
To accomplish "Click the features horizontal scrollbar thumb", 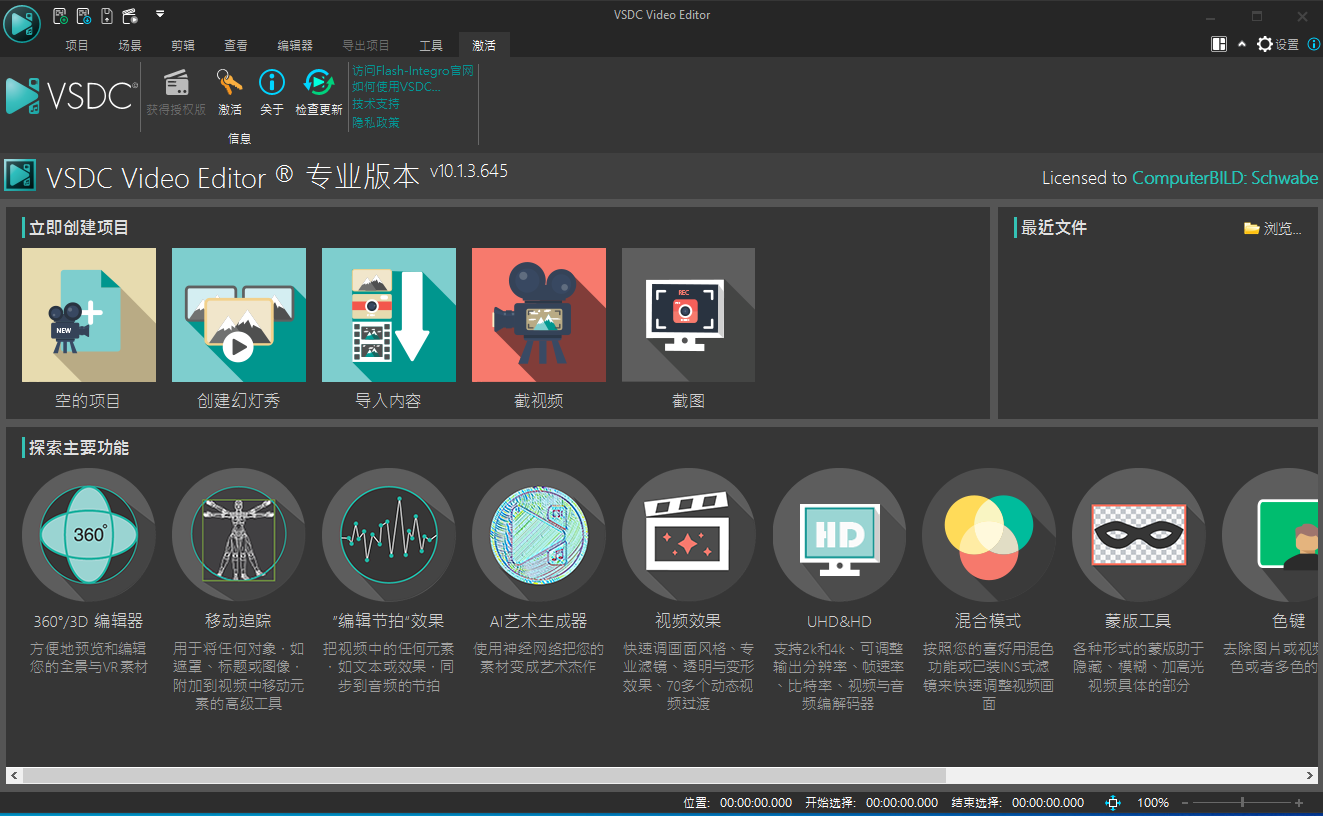I will pos(484,775).
